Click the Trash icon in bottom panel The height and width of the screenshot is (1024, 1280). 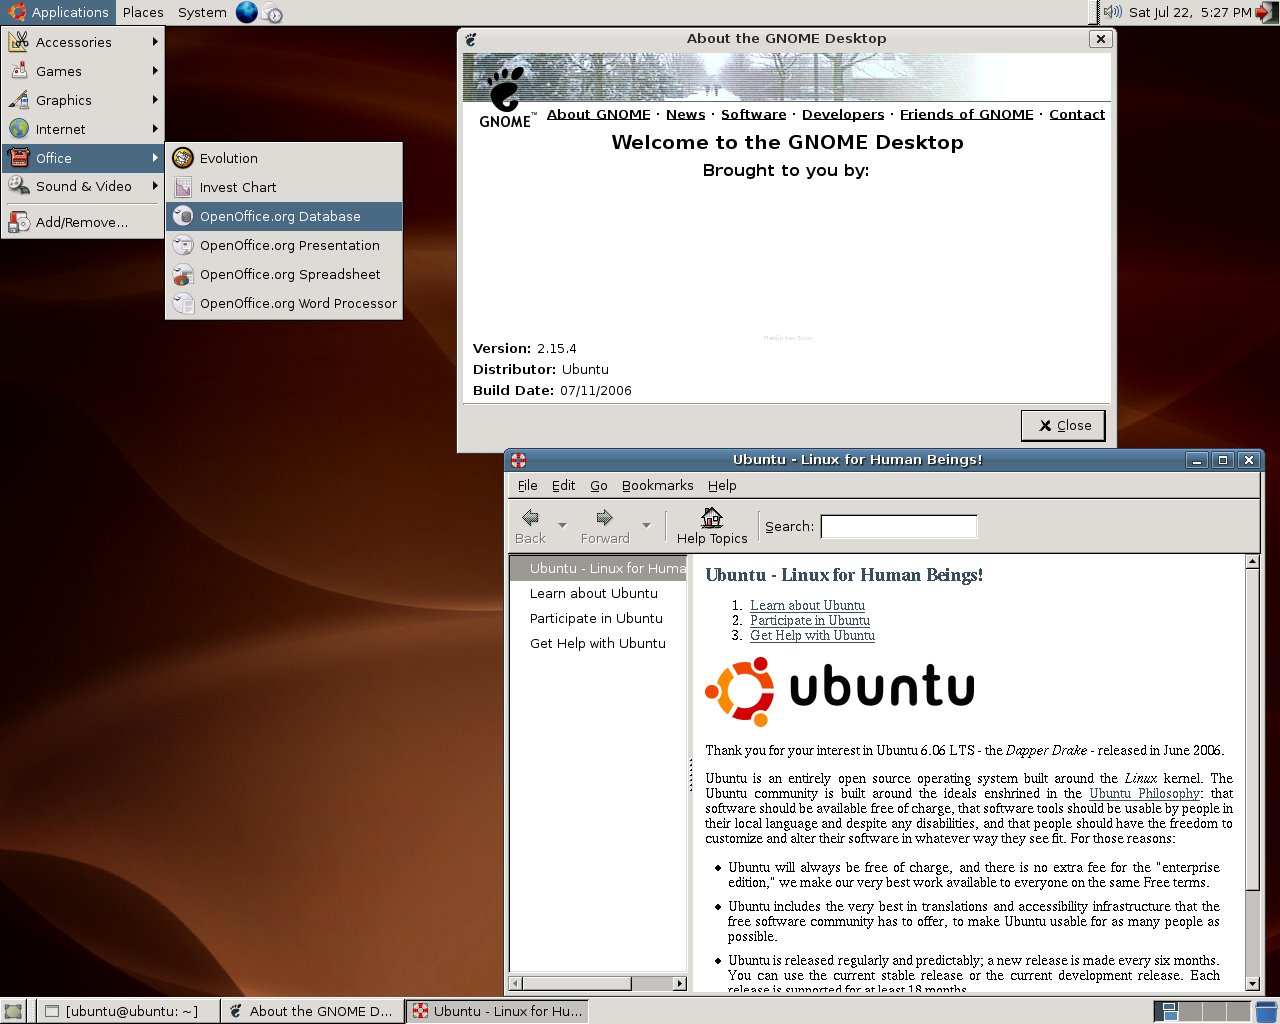click(1266, 1011)
